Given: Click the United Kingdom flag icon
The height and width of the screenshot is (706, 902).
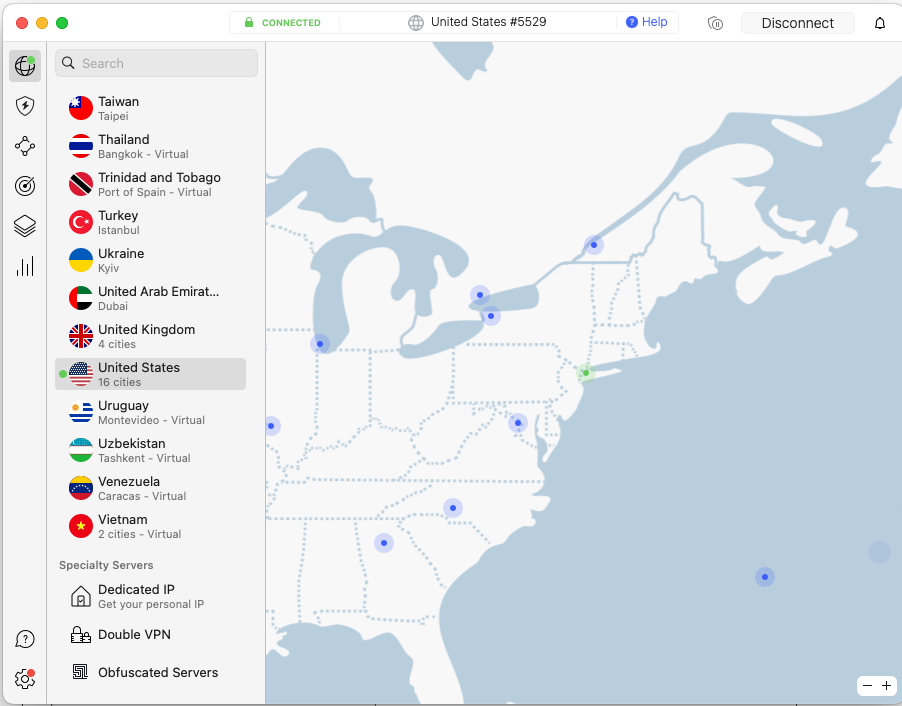Looking at the screenshot, I should 81,336.
